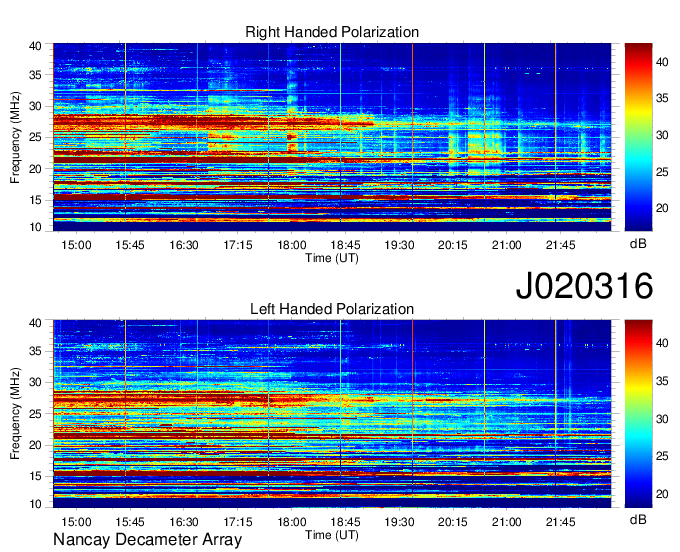Click the "Left Handed Polarization" plot title

(332, 309)
